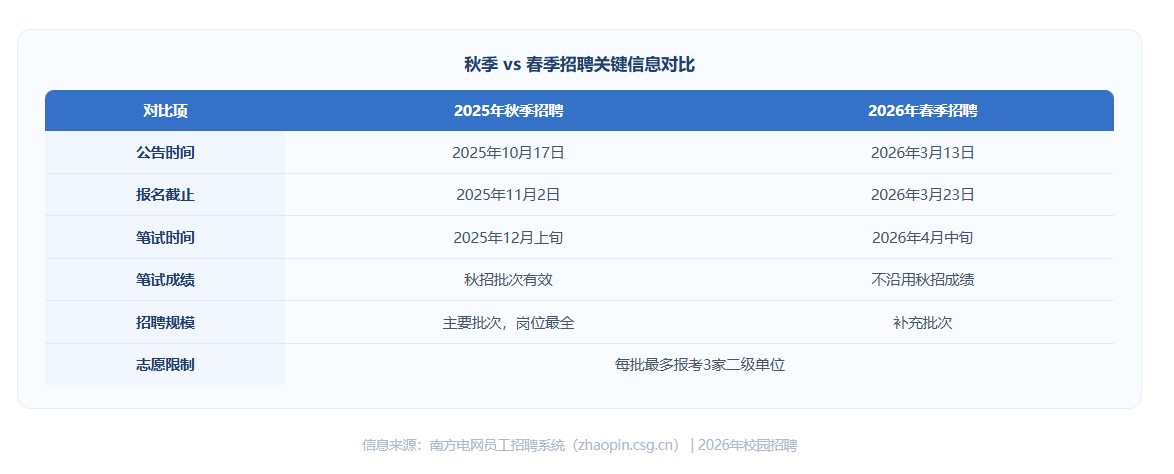Click the 2025年10月17日 cell
1174x474 pixels.
(x=508, y=153)
